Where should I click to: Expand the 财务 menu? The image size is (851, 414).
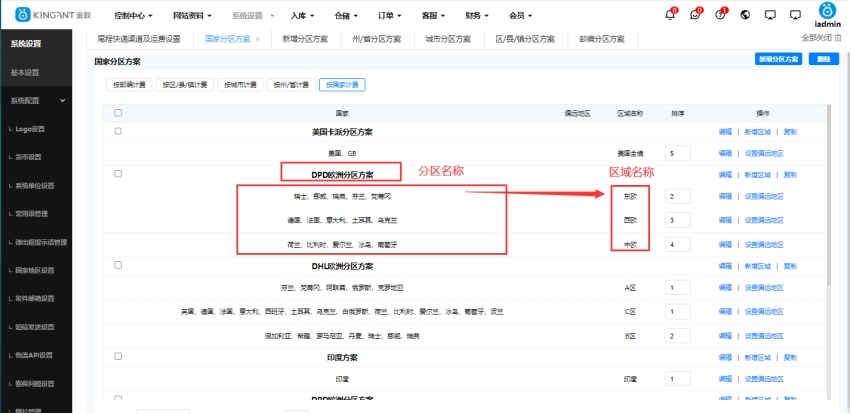477,16
